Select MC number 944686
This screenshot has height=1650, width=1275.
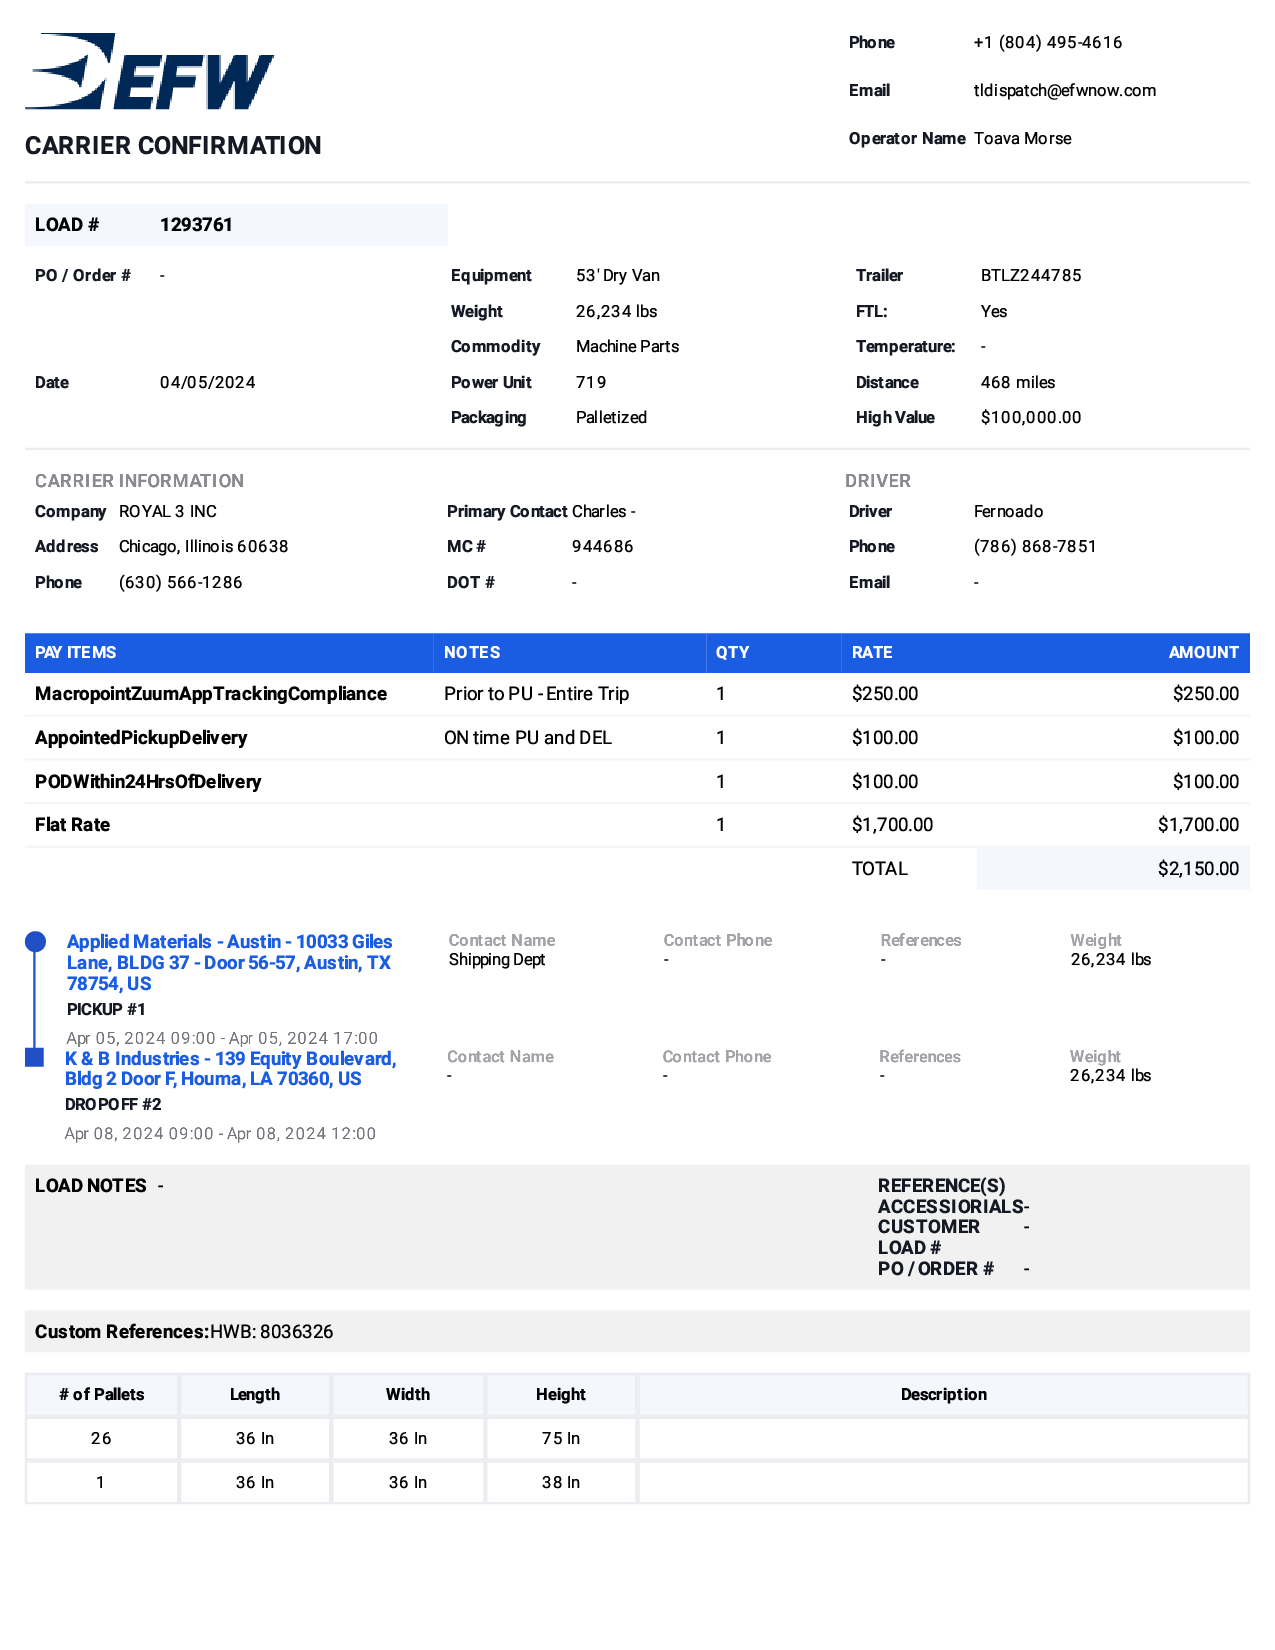[602, 546]
